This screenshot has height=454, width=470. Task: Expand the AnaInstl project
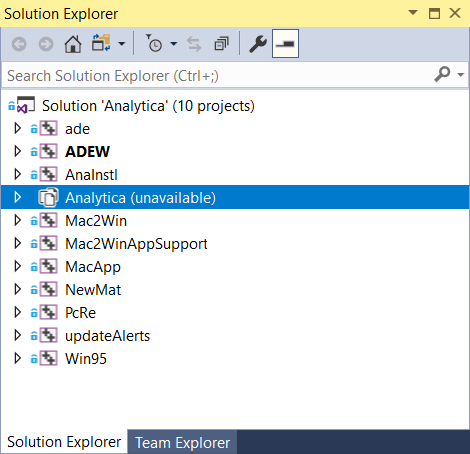coord(17,174)
